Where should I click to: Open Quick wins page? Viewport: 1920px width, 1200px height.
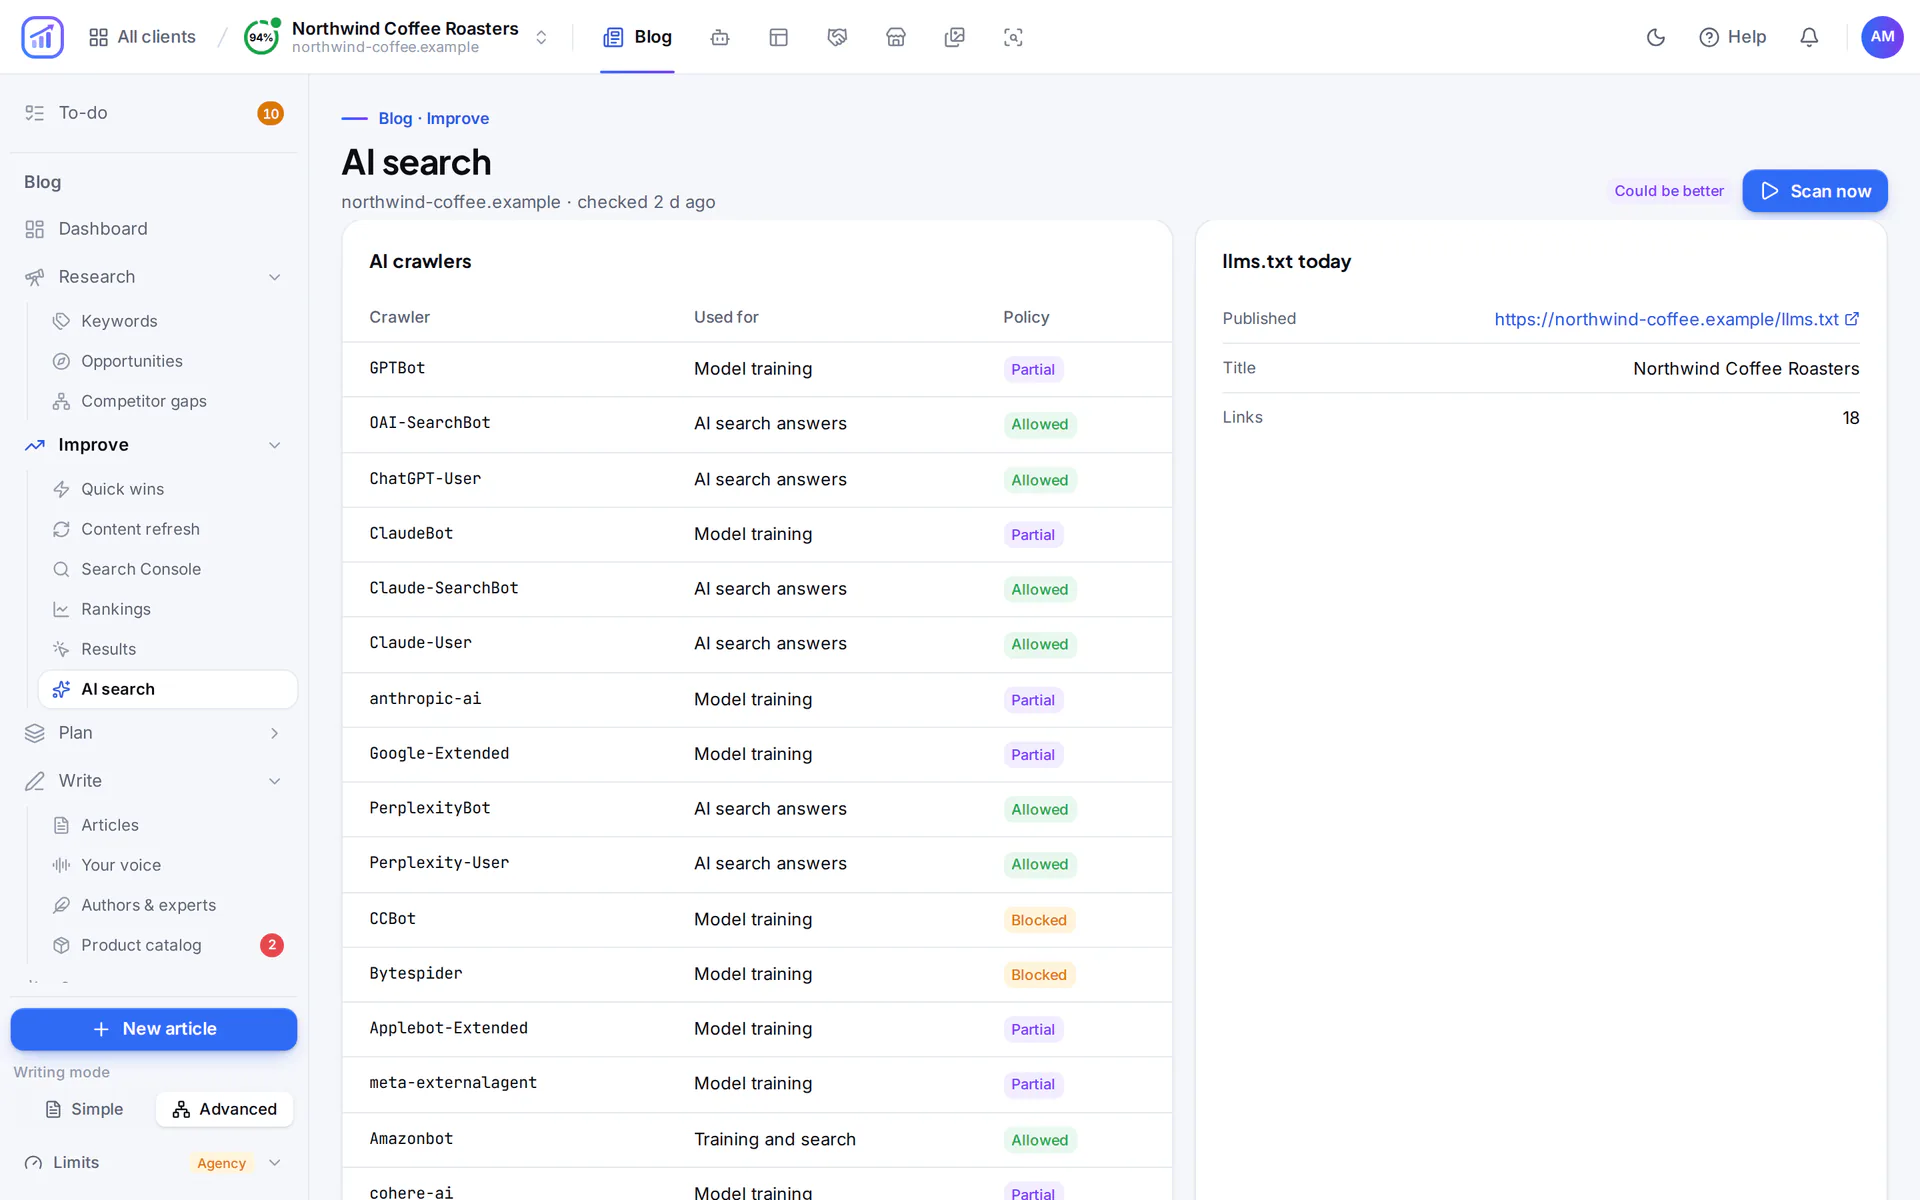168,489
